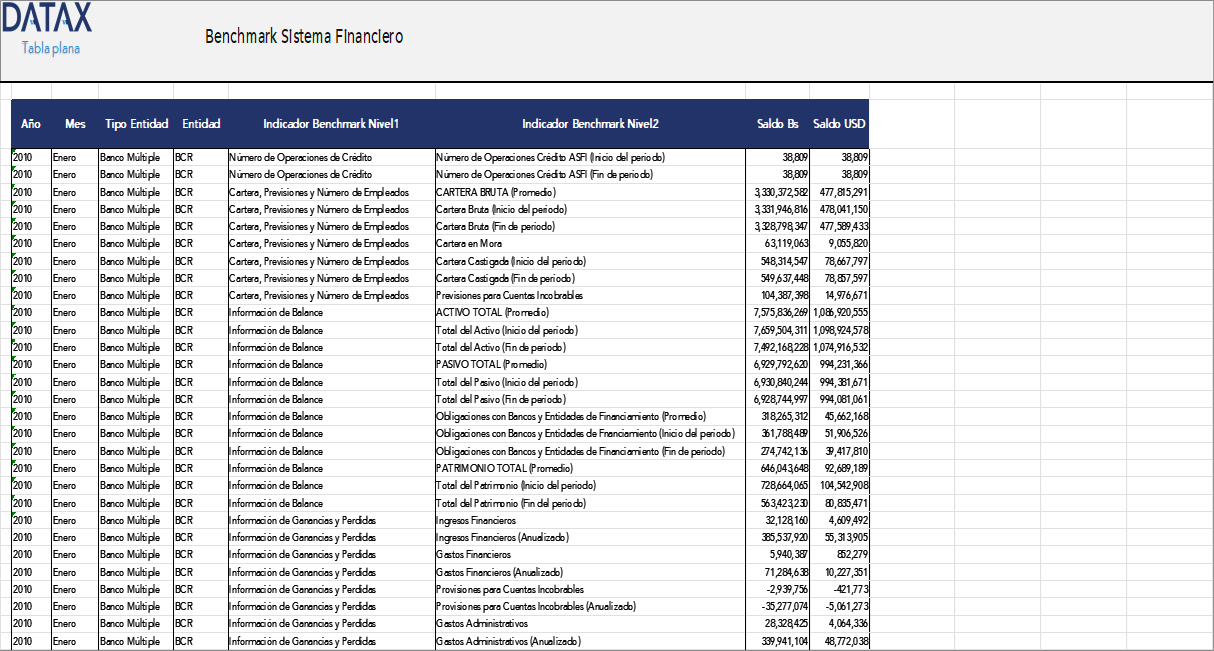Click the 'Indicador Benchmark Nivel1' header

pyautogui.click(x=331, y=124)
